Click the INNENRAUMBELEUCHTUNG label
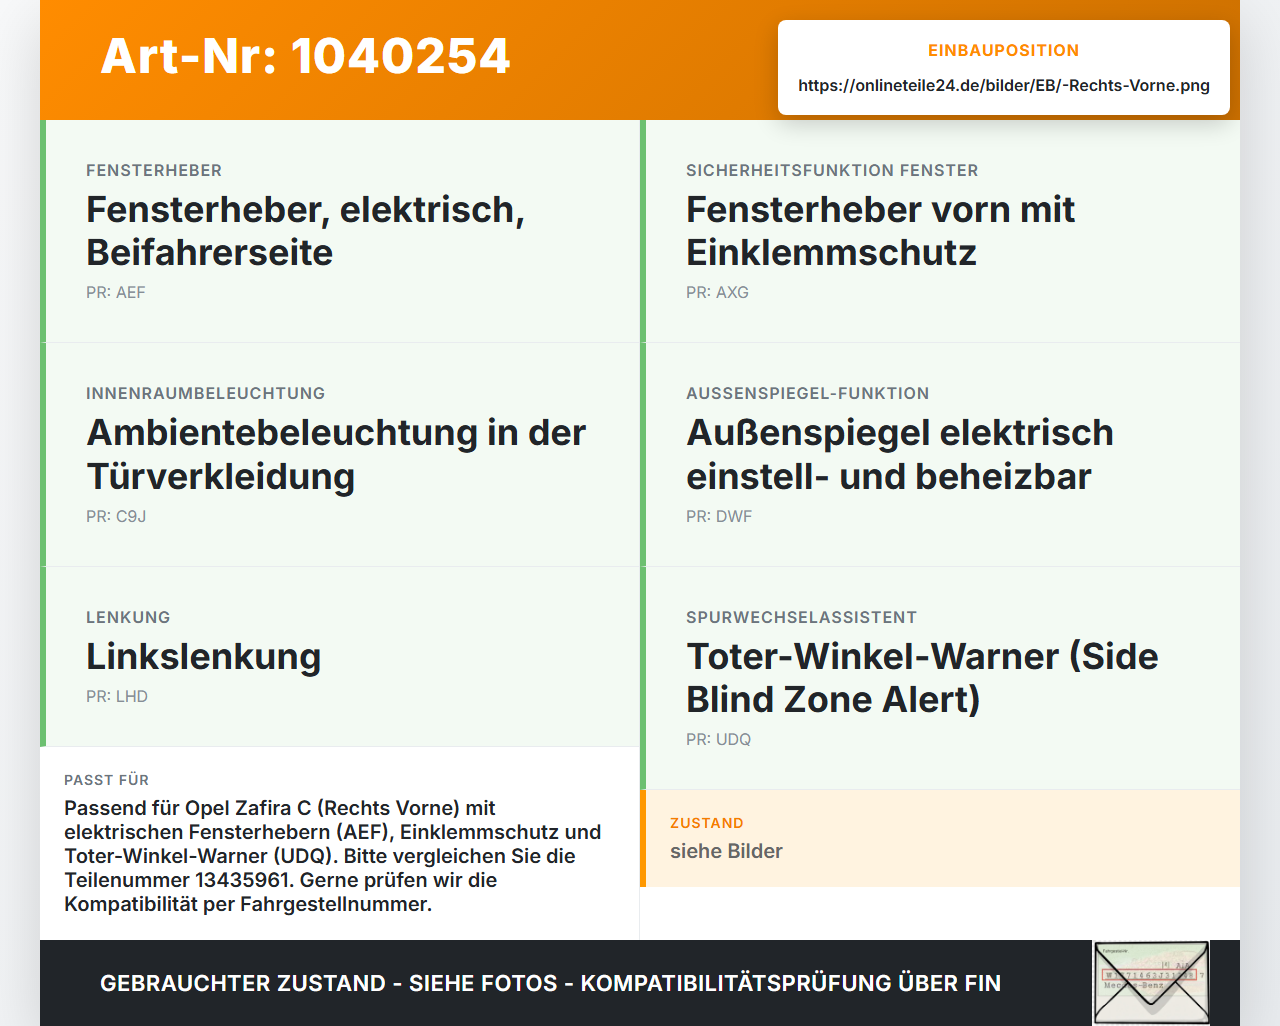Screen dimensions: 1280x1026 tap(206, 393)
